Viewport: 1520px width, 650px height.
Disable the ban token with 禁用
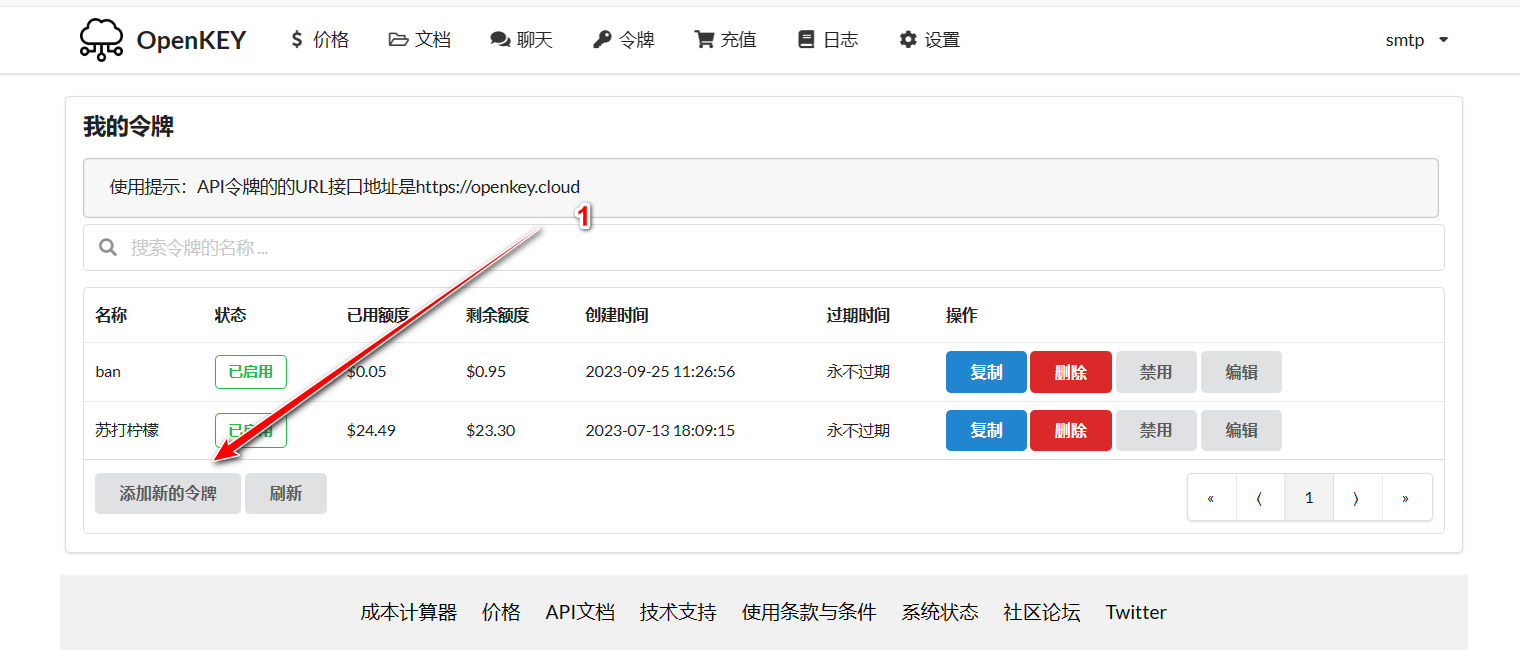1156,372
